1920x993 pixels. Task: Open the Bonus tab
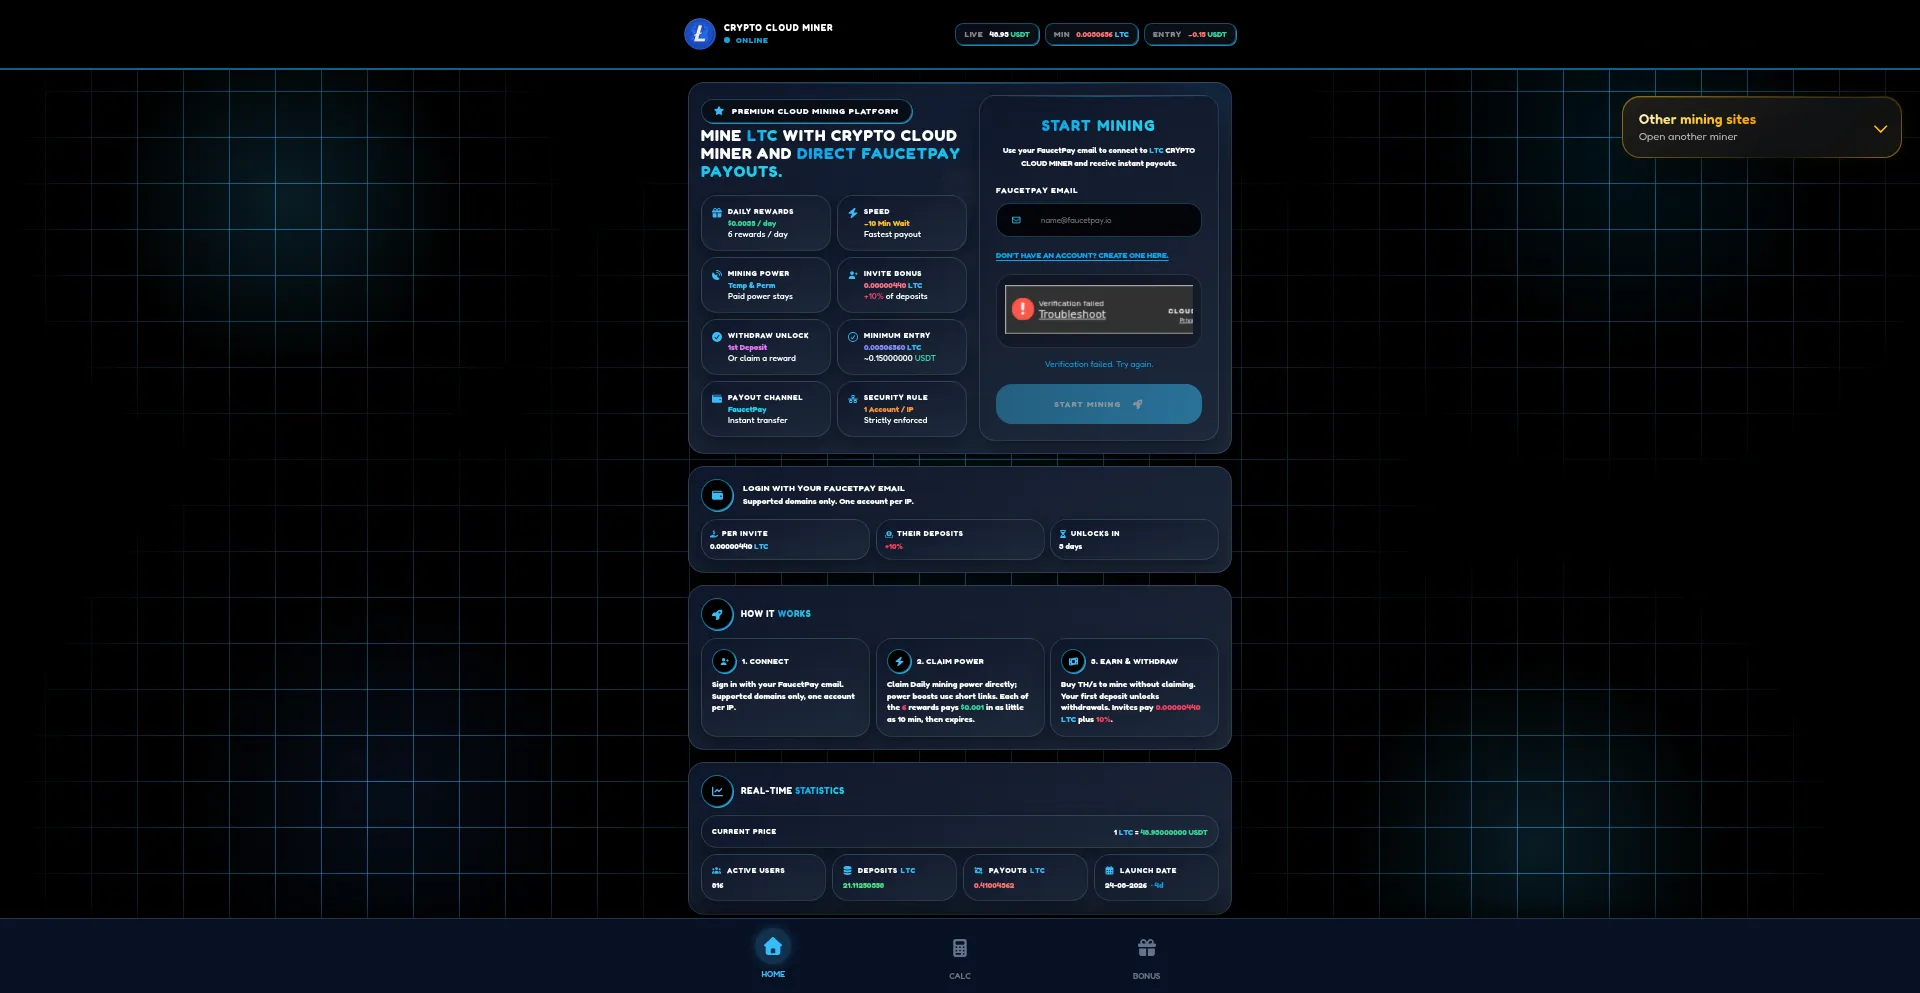(1147, 958)
